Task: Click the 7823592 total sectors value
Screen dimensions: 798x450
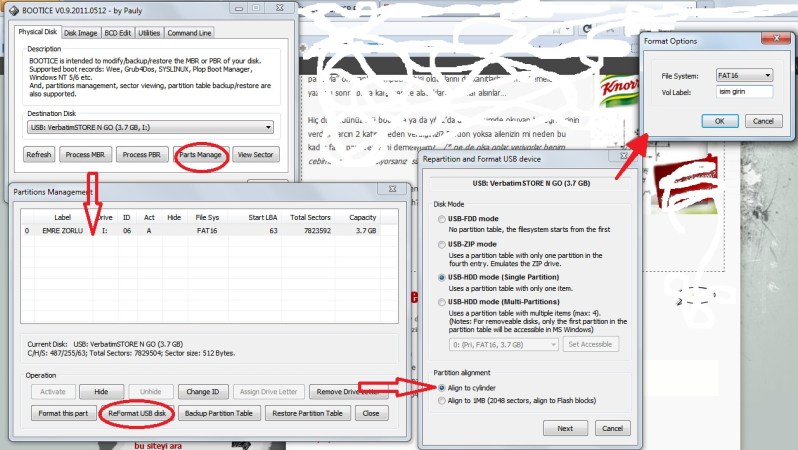Action: [317, 231]
